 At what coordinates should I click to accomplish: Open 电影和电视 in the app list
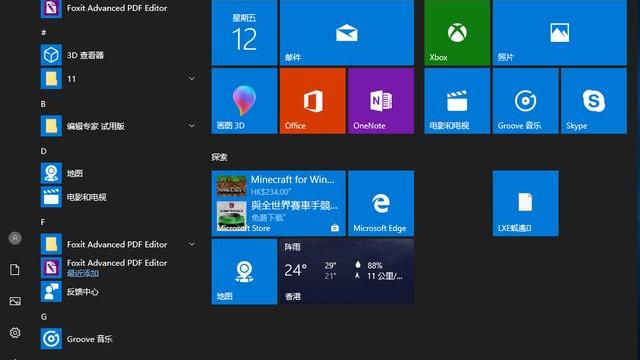[118, 197]
